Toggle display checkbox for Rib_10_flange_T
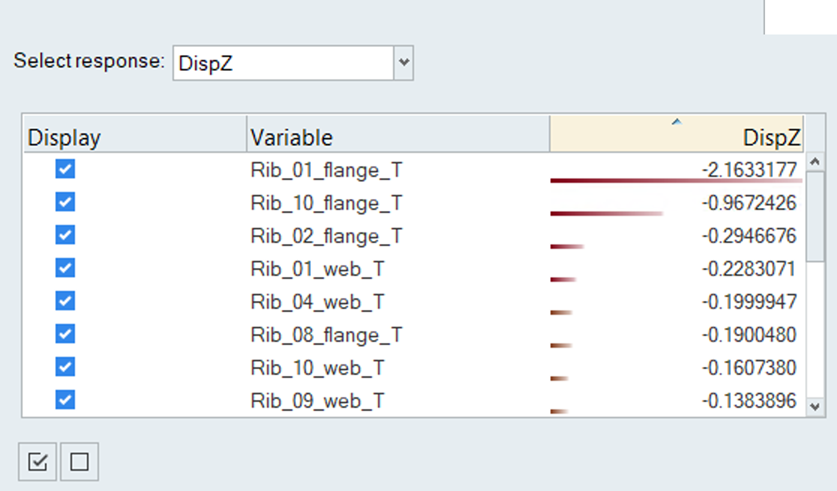Viewport: 837px width, 491px height. (66, 203)
